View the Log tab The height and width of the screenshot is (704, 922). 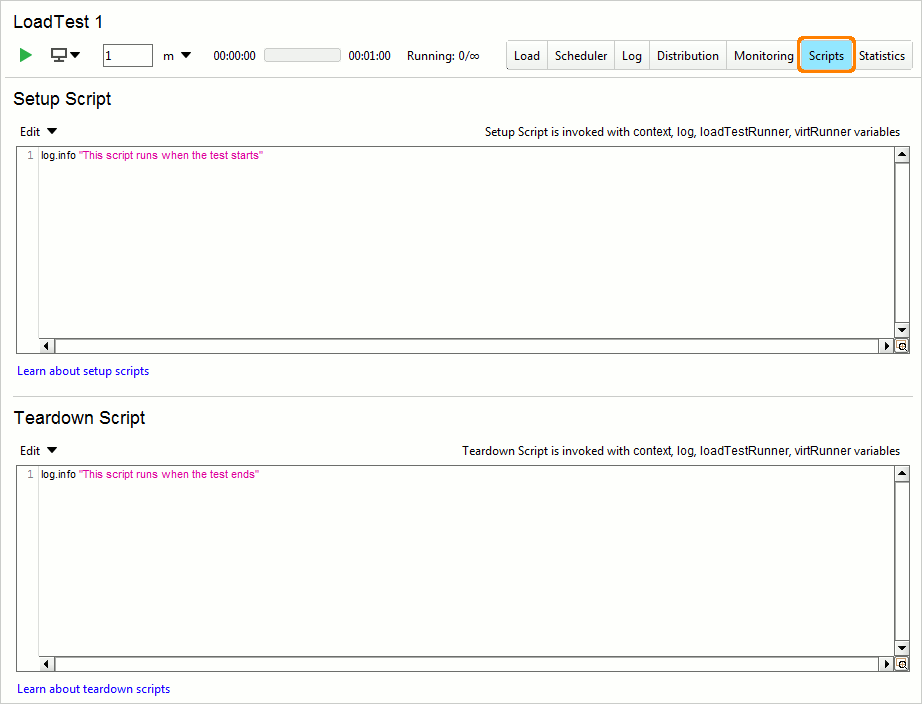coord(631,55)
